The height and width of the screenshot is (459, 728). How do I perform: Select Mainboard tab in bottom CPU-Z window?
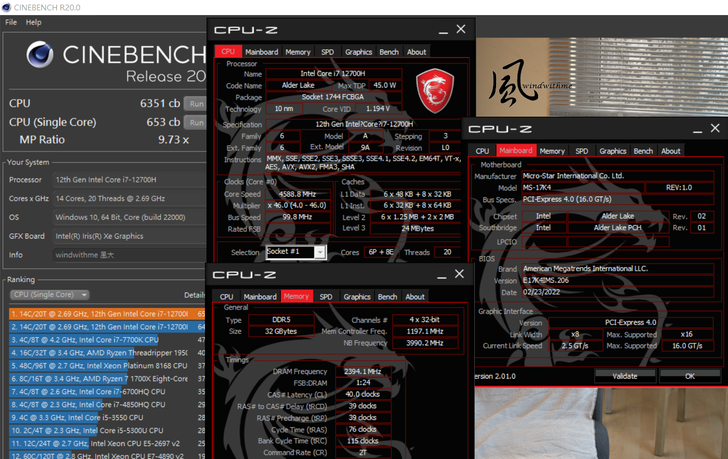(260, 297)
